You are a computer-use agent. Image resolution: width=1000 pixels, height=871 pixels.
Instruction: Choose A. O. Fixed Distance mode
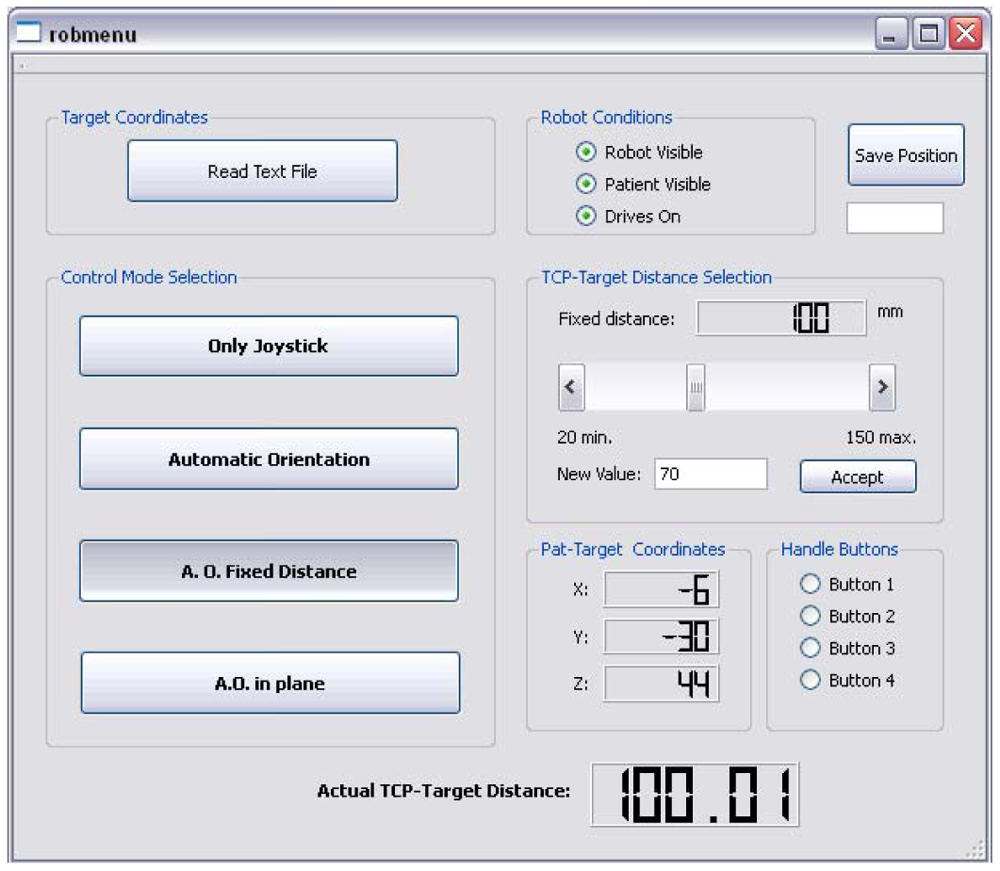[x=268, y=571]
